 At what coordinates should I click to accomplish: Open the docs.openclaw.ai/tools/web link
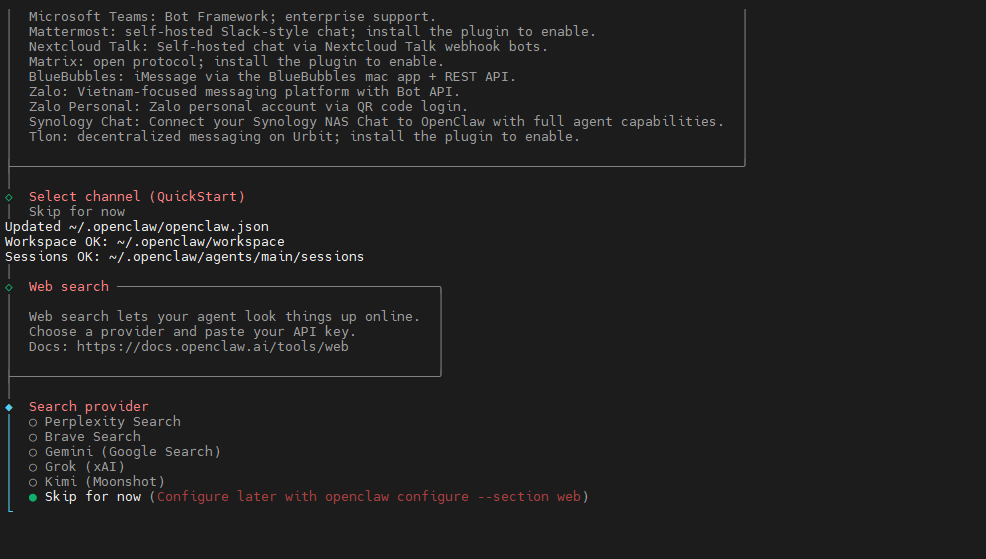tap(213, 346)
